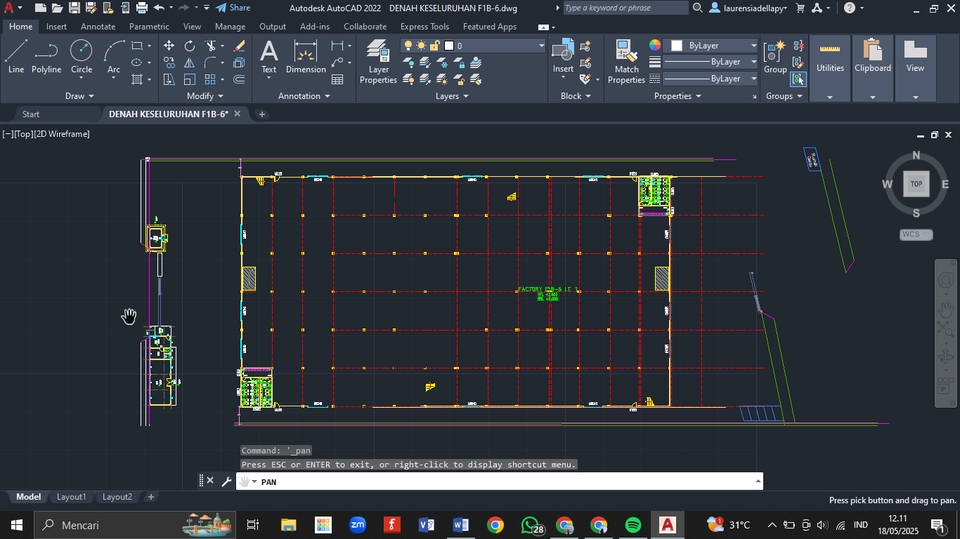This screenshot has width=960, height=539.
Task: Toggle WCS coordinate system indicator
Action: point(916,235)
